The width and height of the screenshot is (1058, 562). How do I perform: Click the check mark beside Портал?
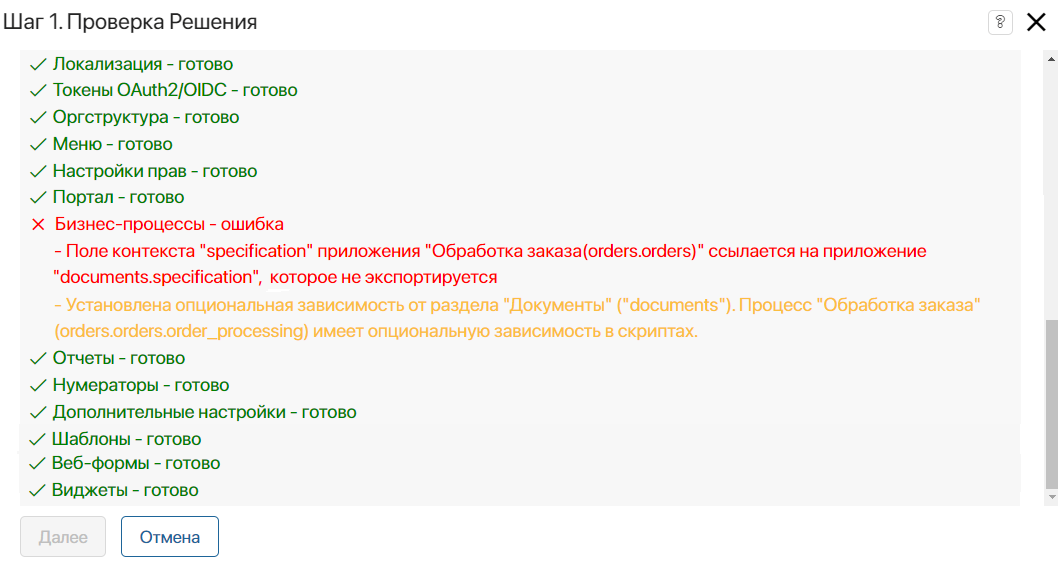click(38, 198)
